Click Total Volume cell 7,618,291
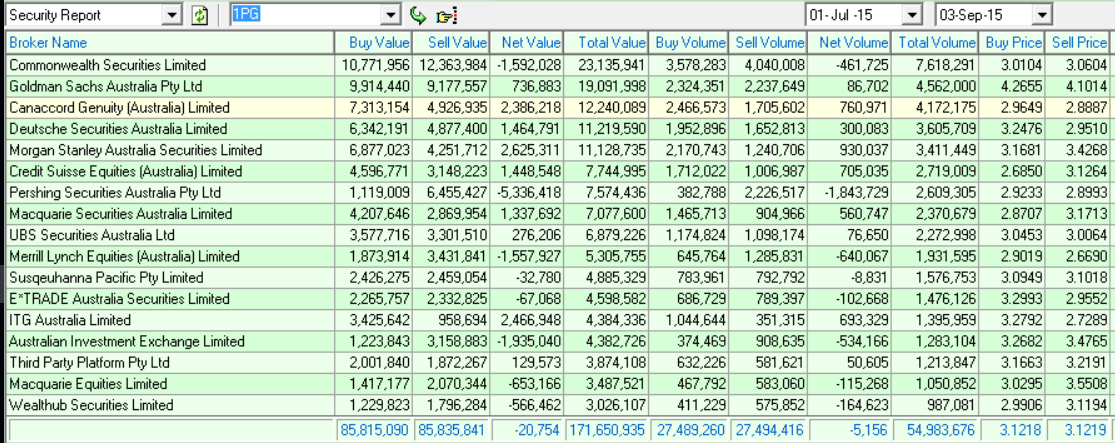1115x443 pixels. (934, 65)
